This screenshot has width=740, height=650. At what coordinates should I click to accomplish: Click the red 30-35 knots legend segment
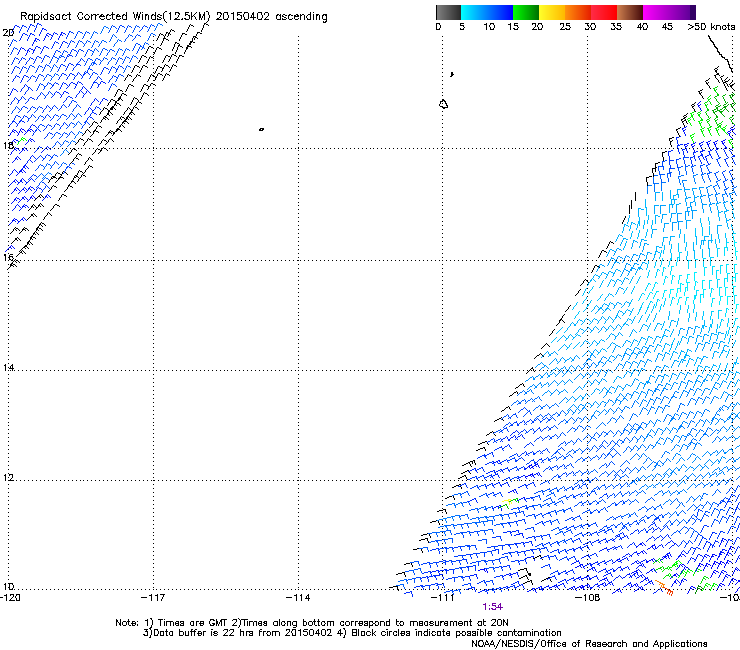tap(604, 12)
